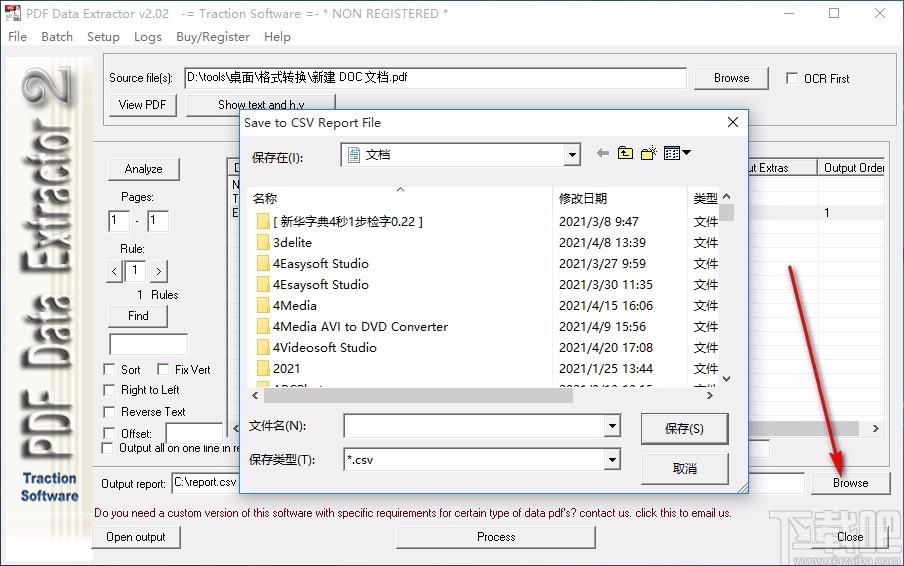The height and width of the screenshot is (566, 904).
Task: Open the Help menu
Action: click(277, 36)
